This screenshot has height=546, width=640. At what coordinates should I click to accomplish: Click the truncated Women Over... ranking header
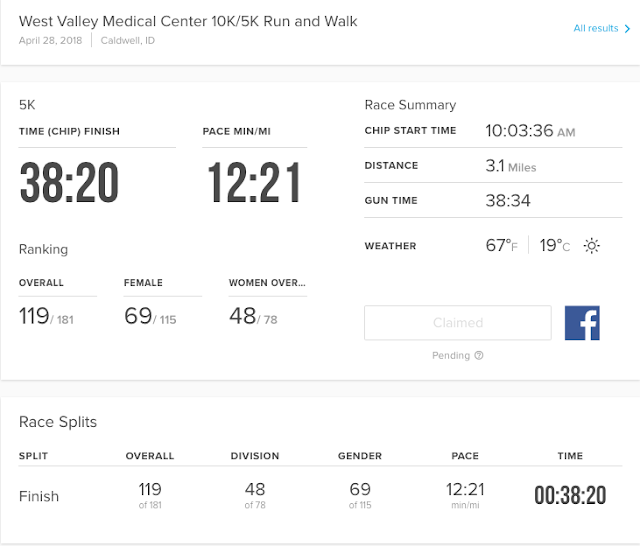click(x=267, y=283)
